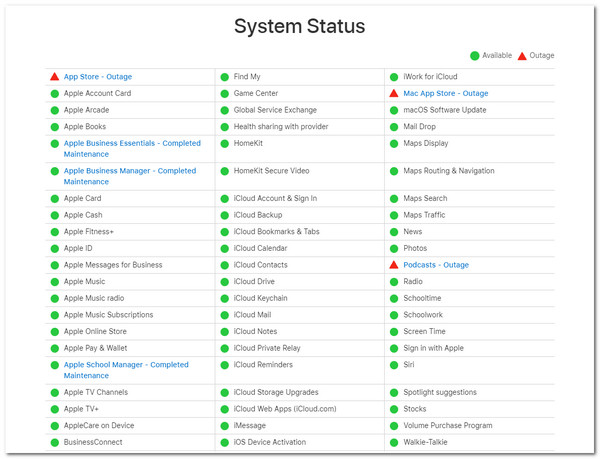Click the green status dot beside Siri
The width and height of the screenshot is (600, 459).
point(394,365)
